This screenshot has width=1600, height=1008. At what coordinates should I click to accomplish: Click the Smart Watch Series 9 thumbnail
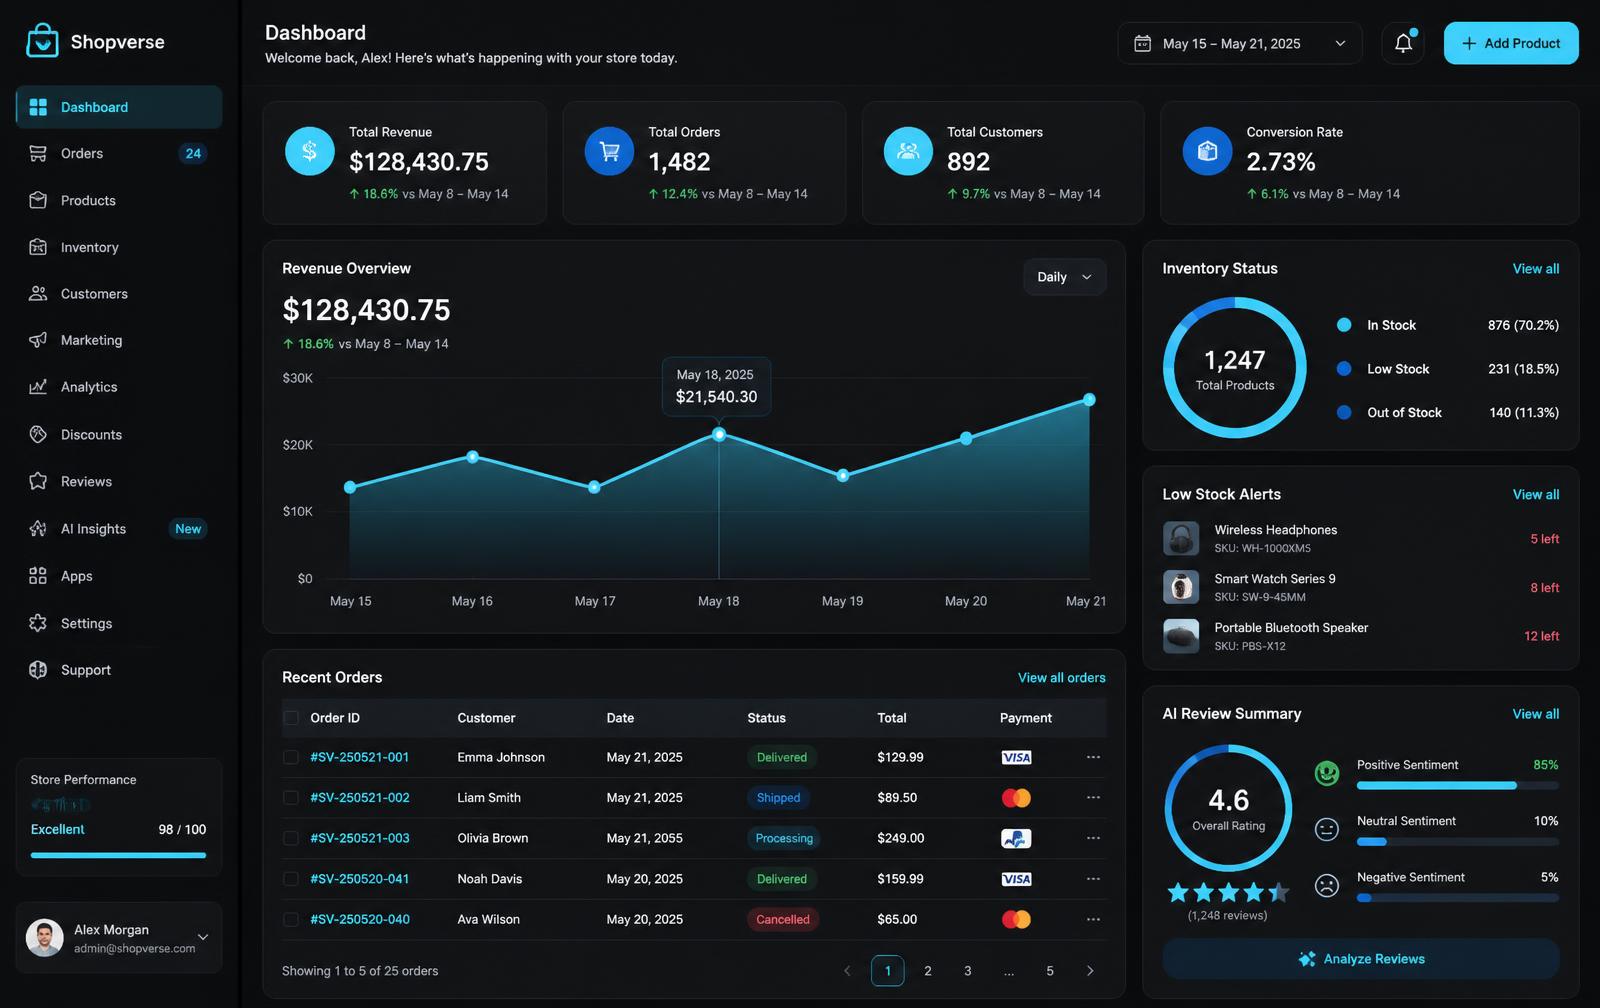[1181, 587]
